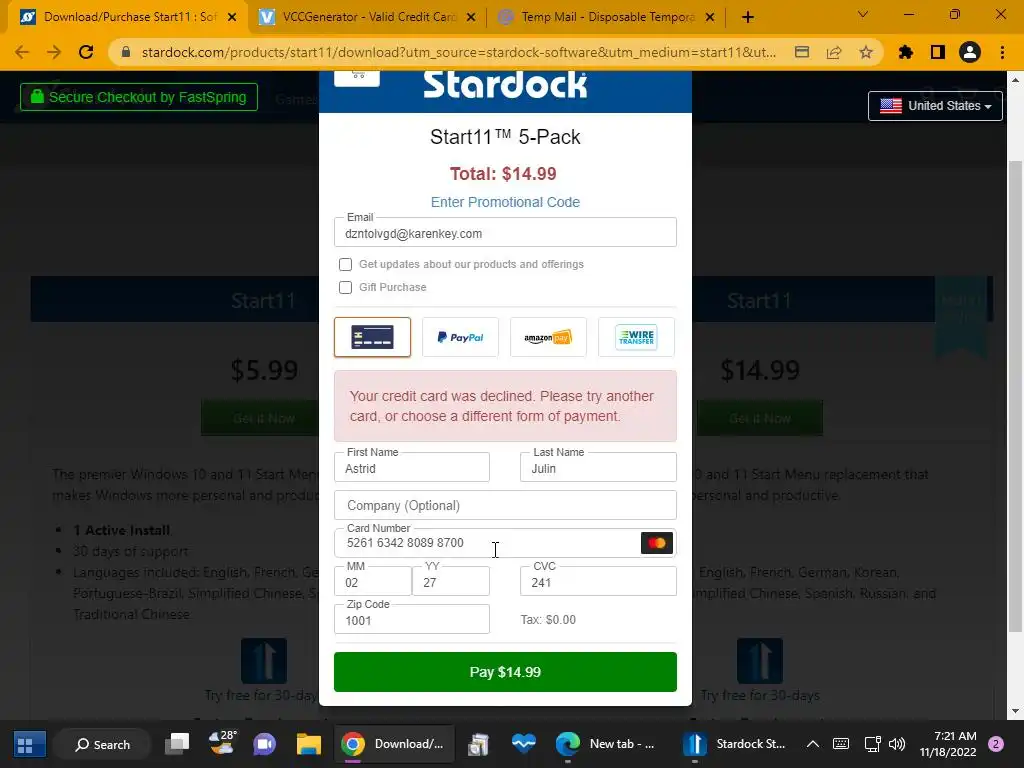Expand the Chrome tab search chevron
This screenshot has width=1024, height=768.
coord(863,14)
